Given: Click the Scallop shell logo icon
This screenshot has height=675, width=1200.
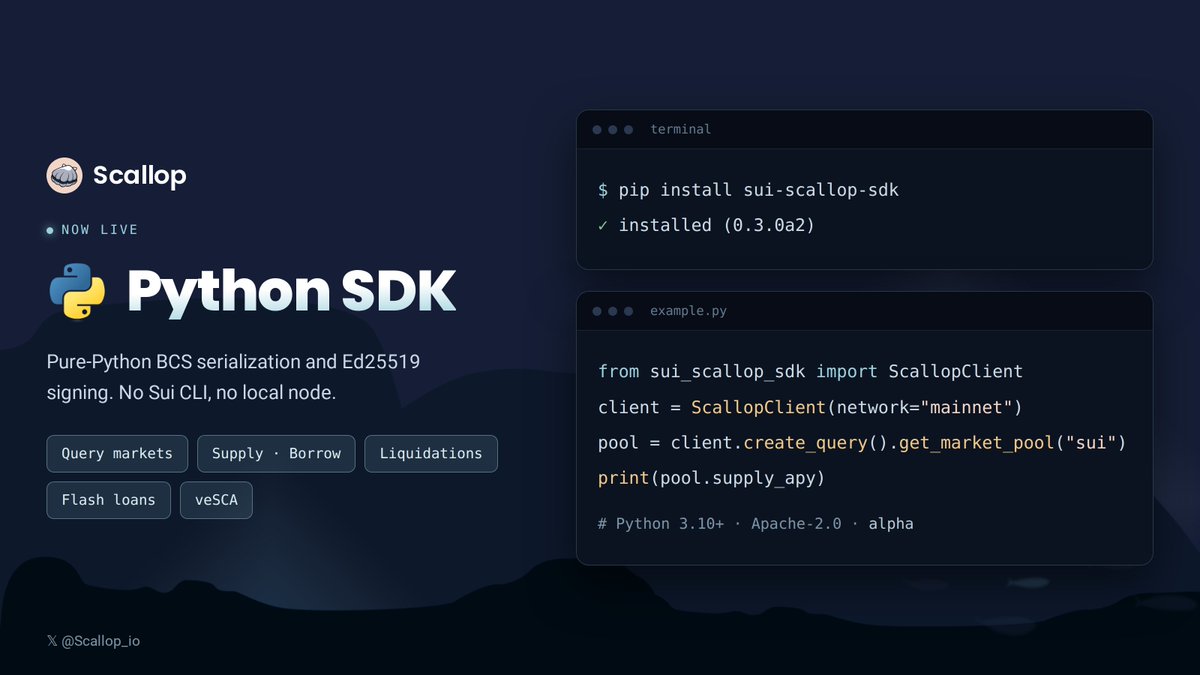Looking at the screenshot, I should [64, 175].
